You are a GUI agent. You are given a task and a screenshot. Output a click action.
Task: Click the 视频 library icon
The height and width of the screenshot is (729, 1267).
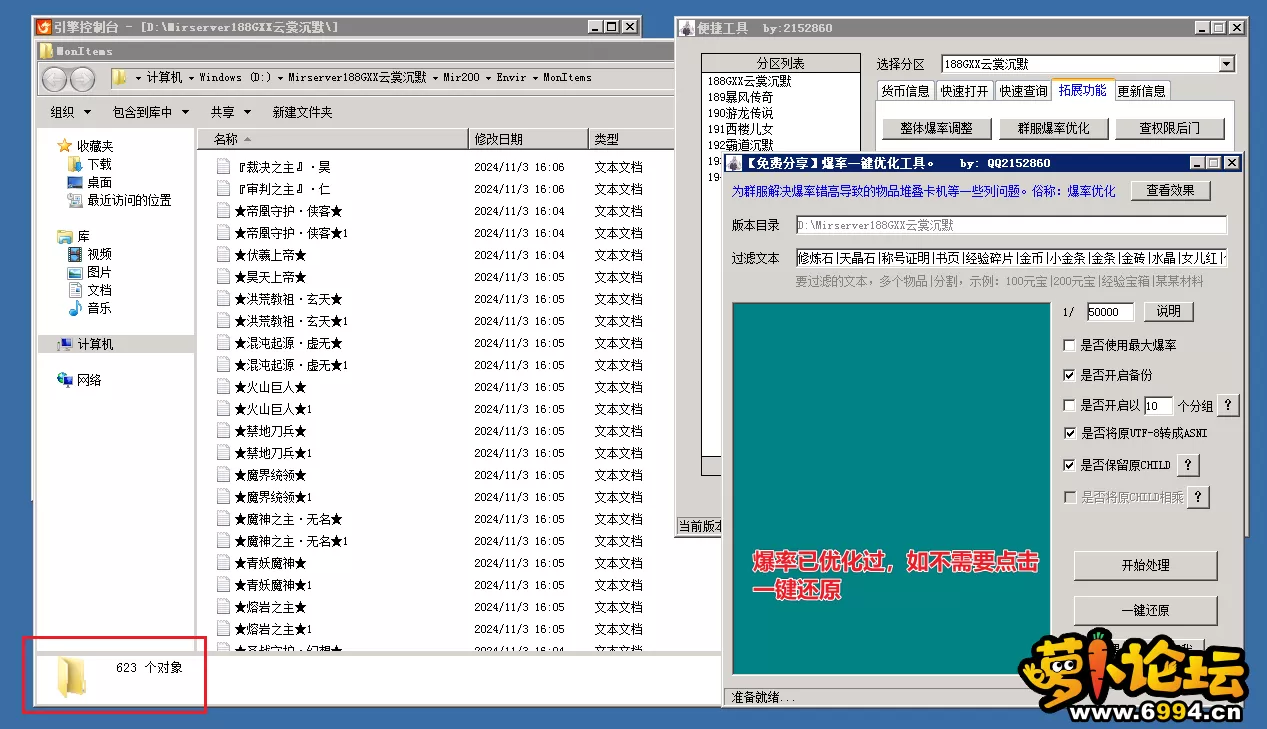point(75,254)
